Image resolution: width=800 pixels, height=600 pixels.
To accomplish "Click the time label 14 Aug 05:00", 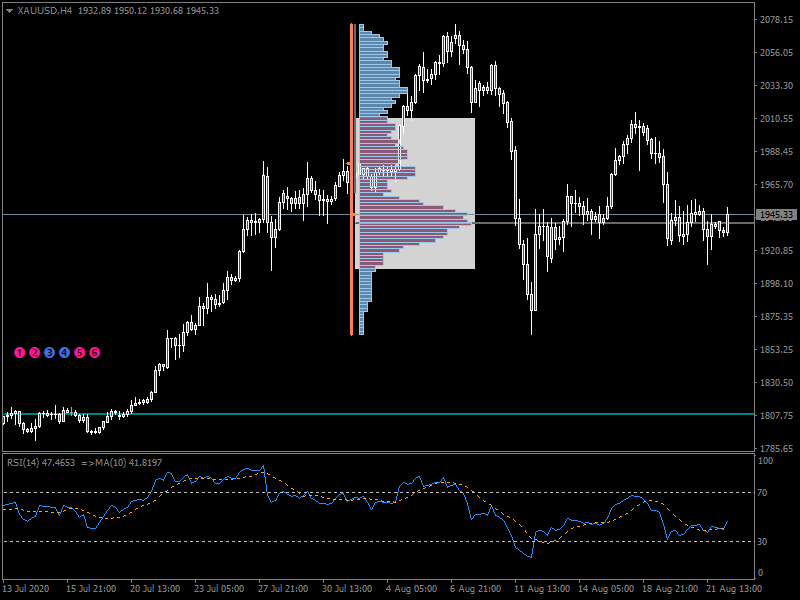I will click(x=606, y=588).
